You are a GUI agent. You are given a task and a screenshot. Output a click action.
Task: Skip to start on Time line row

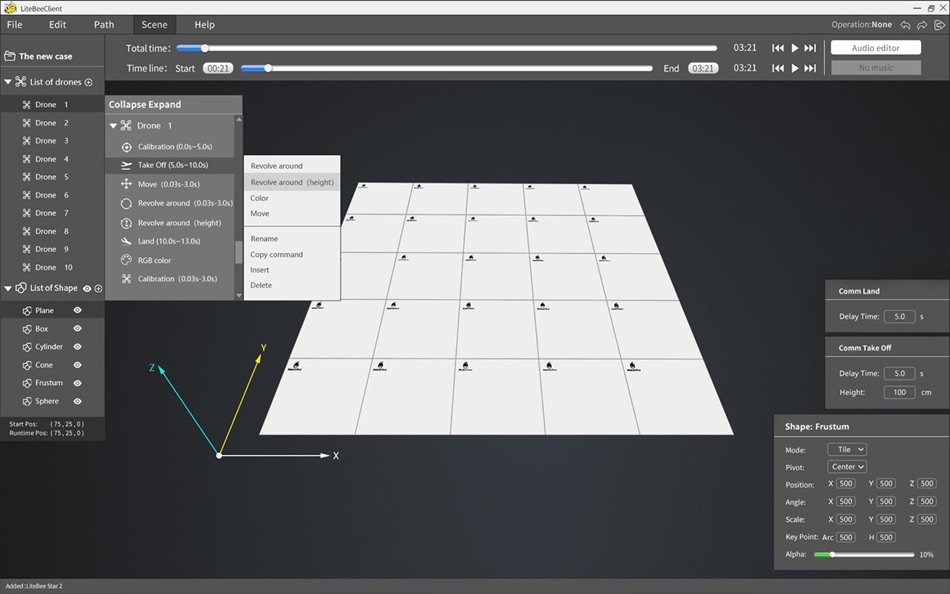(x=778, y=68)
